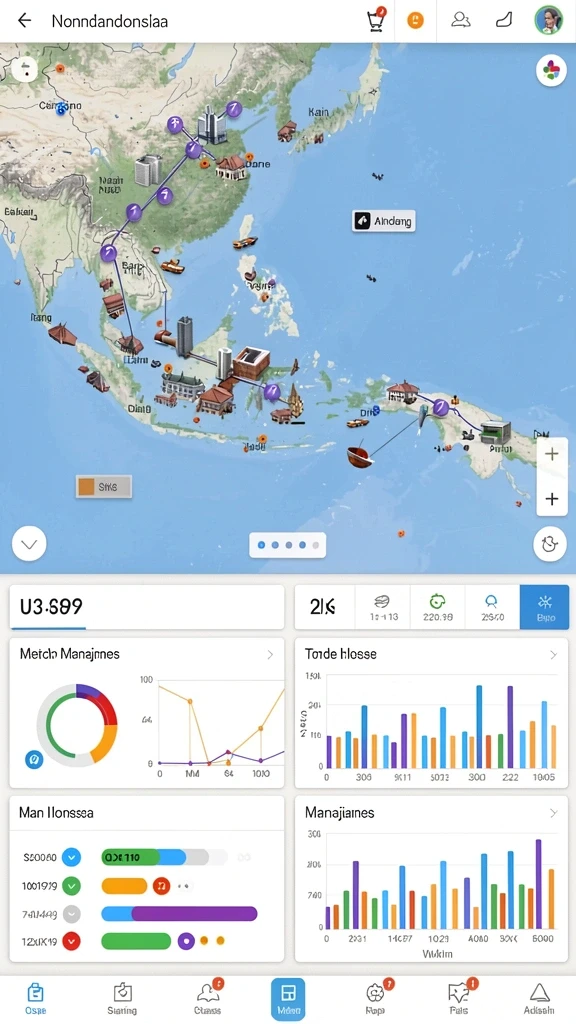Select the last grey dot in pager
The image size is (576, 1024).
[x=315, y=545]
